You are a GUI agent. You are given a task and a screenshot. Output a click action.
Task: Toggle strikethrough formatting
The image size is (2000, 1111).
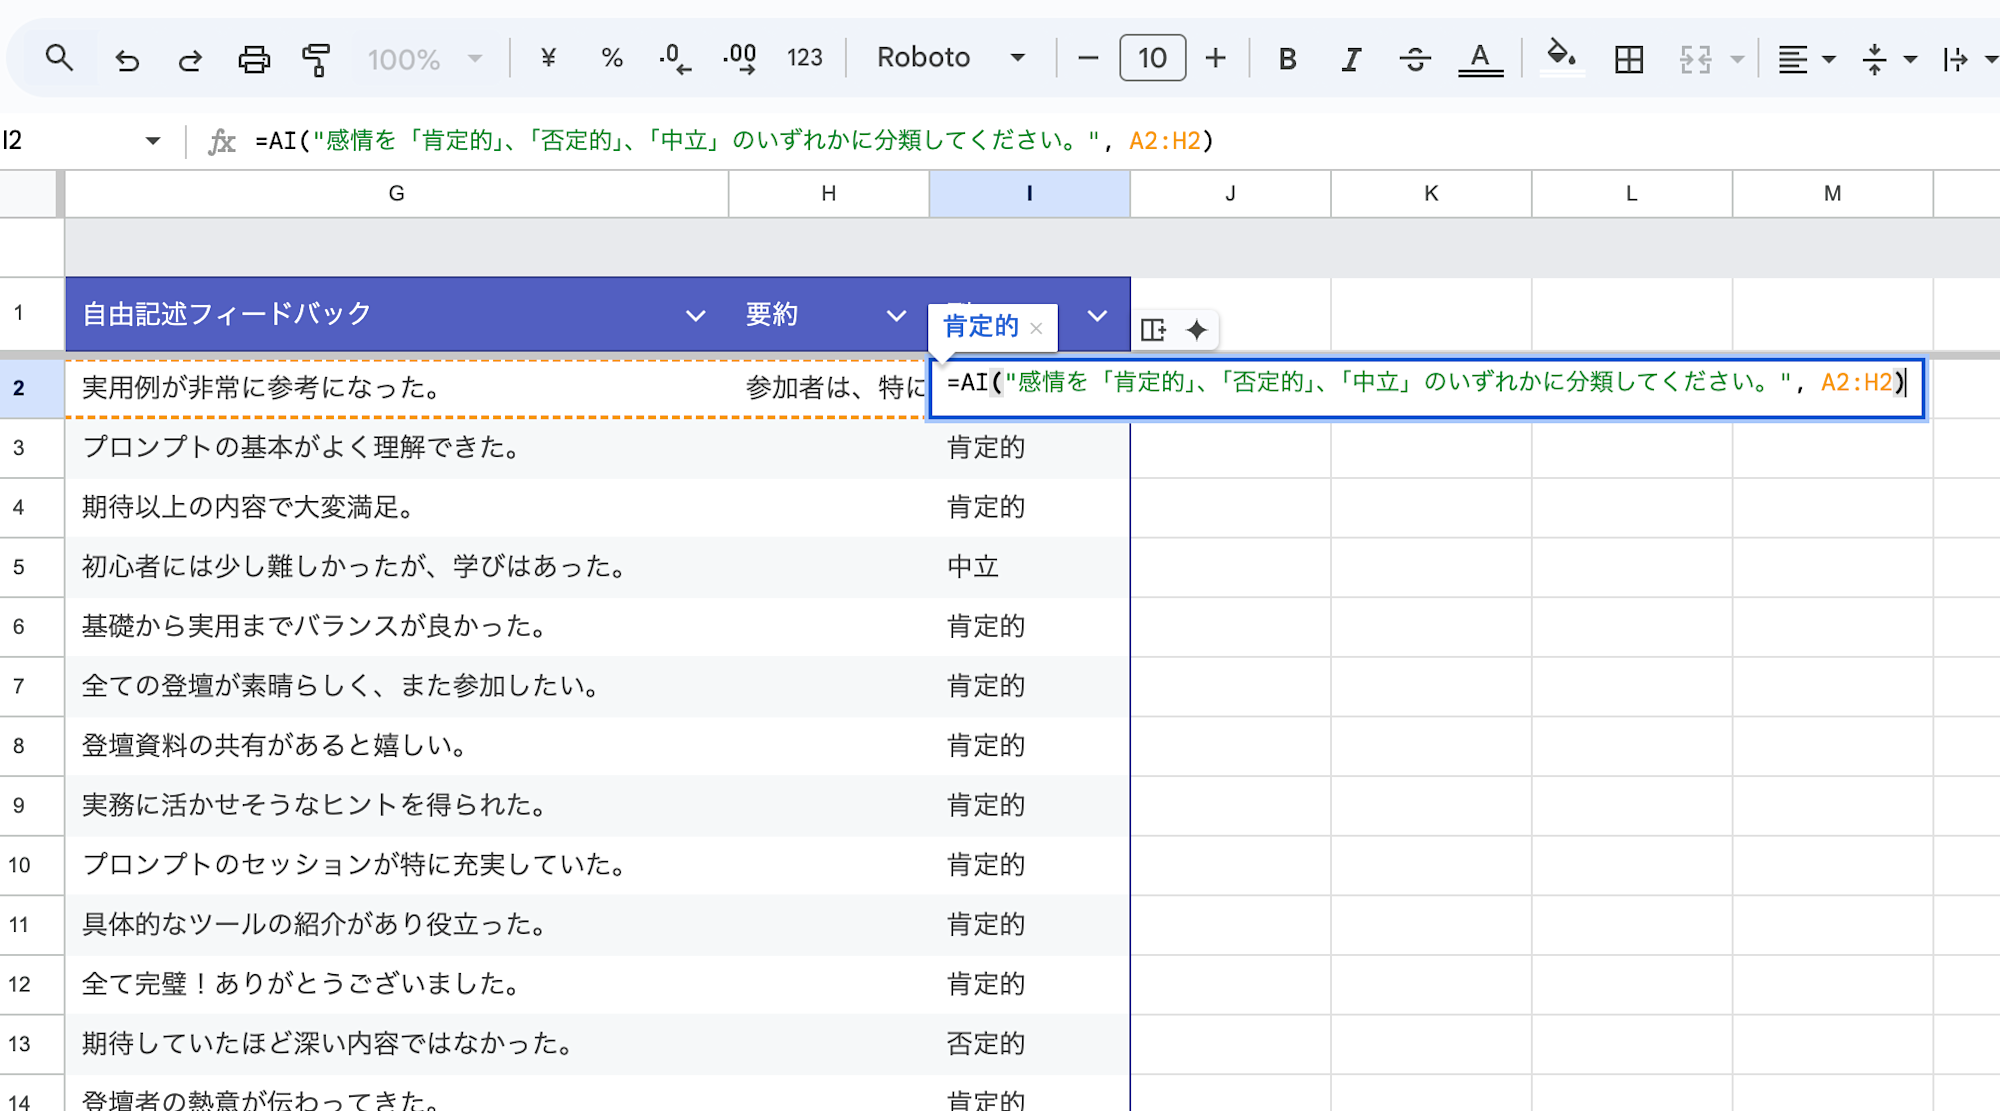coord(1416,57)
